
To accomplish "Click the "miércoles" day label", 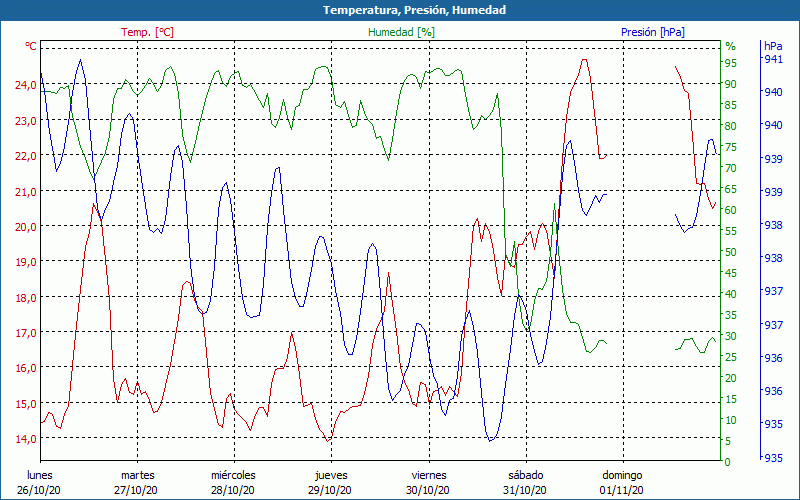I will pyautogui.click(x=233, y=476).
